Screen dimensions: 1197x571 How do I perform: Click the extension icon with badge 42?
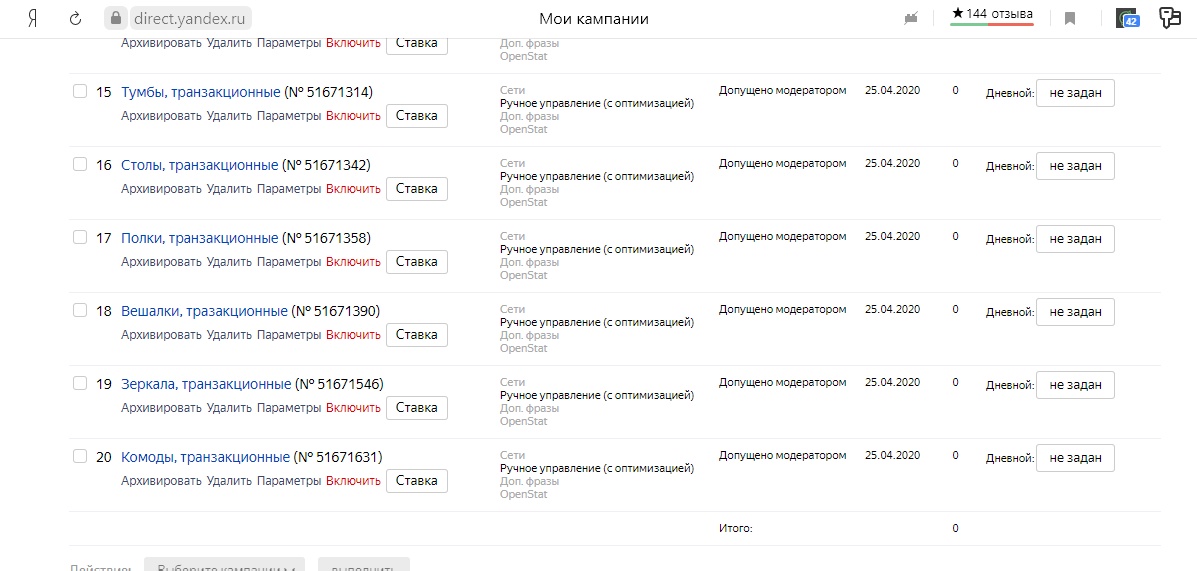tap(1127, 18)
